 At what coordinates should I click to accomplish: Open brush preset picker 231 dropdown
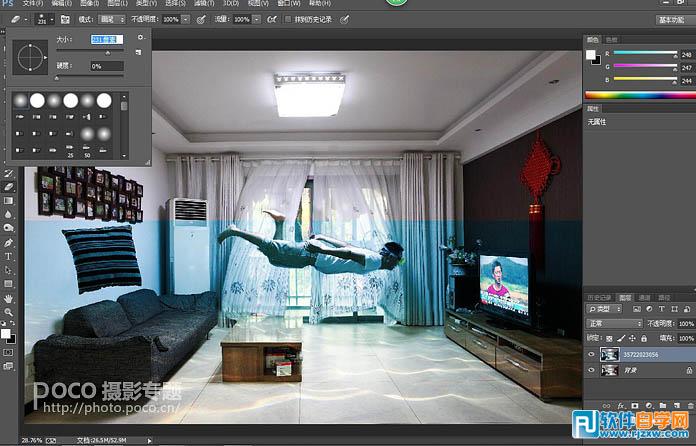pos(45,20)
